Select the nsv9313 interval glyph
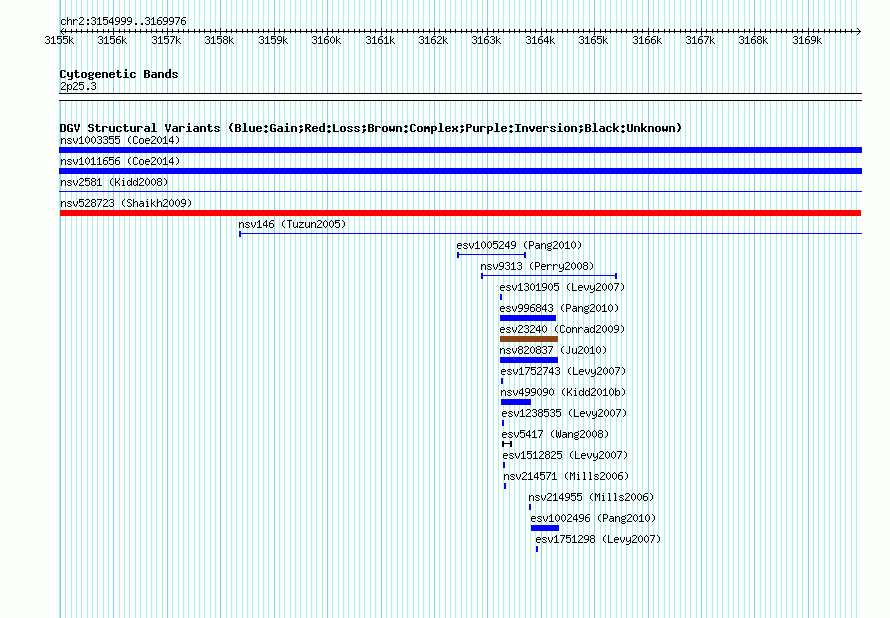890x618 pixels. coord(549,276)
